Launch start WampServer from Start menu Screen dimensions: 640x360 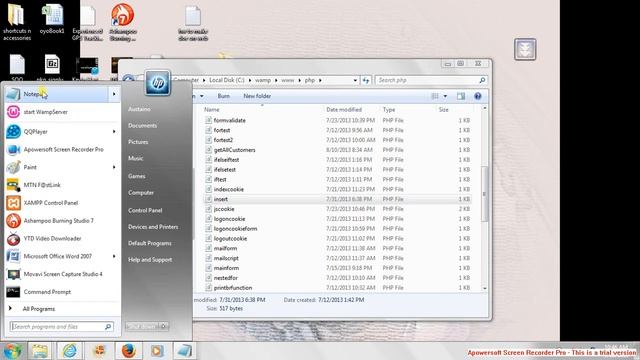[x=63, y=112]
